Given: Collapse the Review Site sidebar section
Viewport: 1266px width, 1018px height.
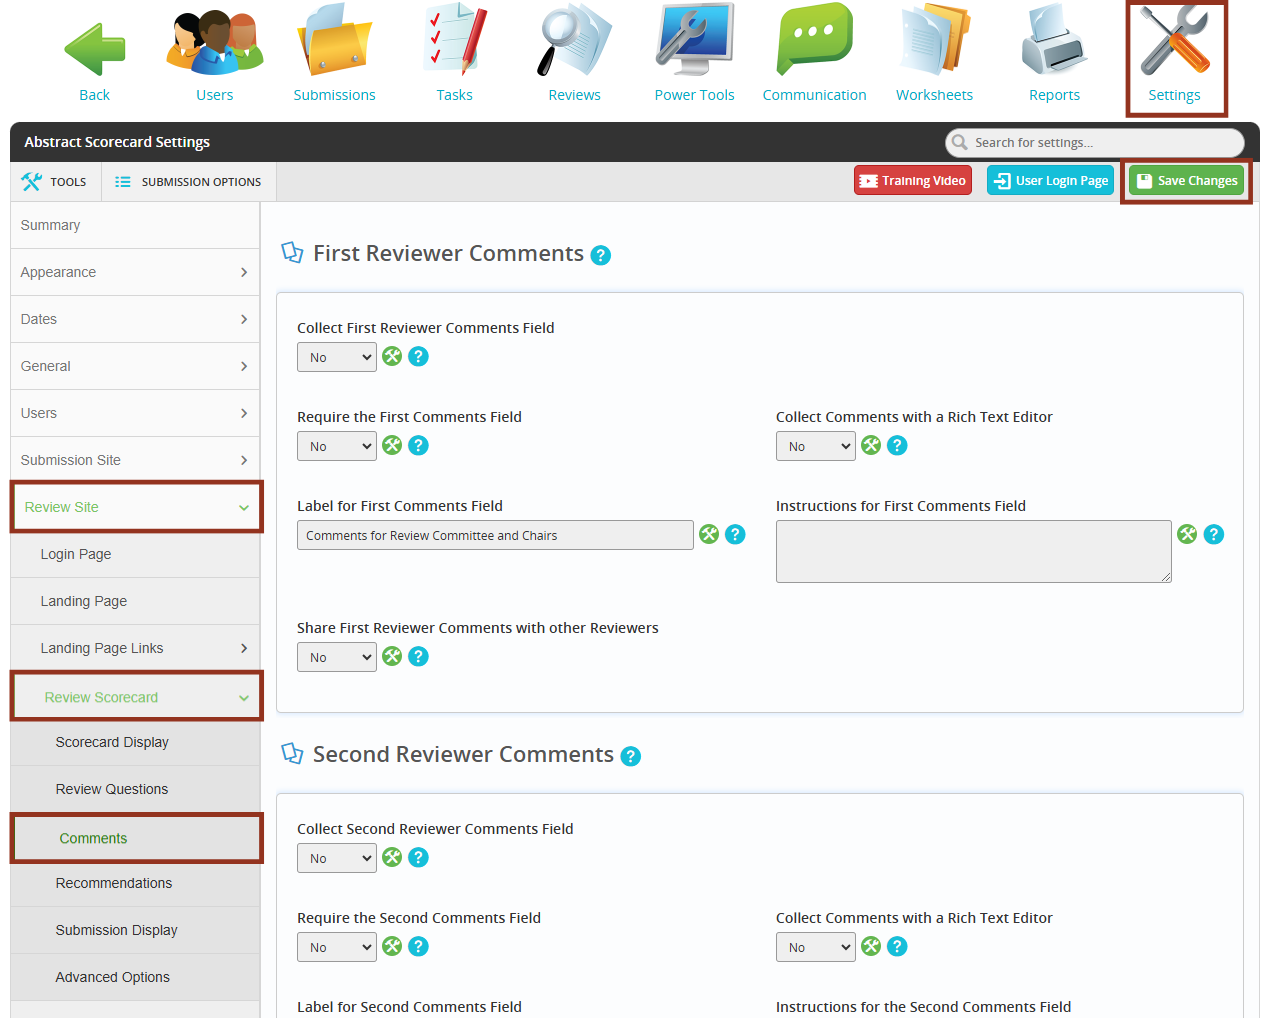Looking at the screenshot, I should point(136,507).
